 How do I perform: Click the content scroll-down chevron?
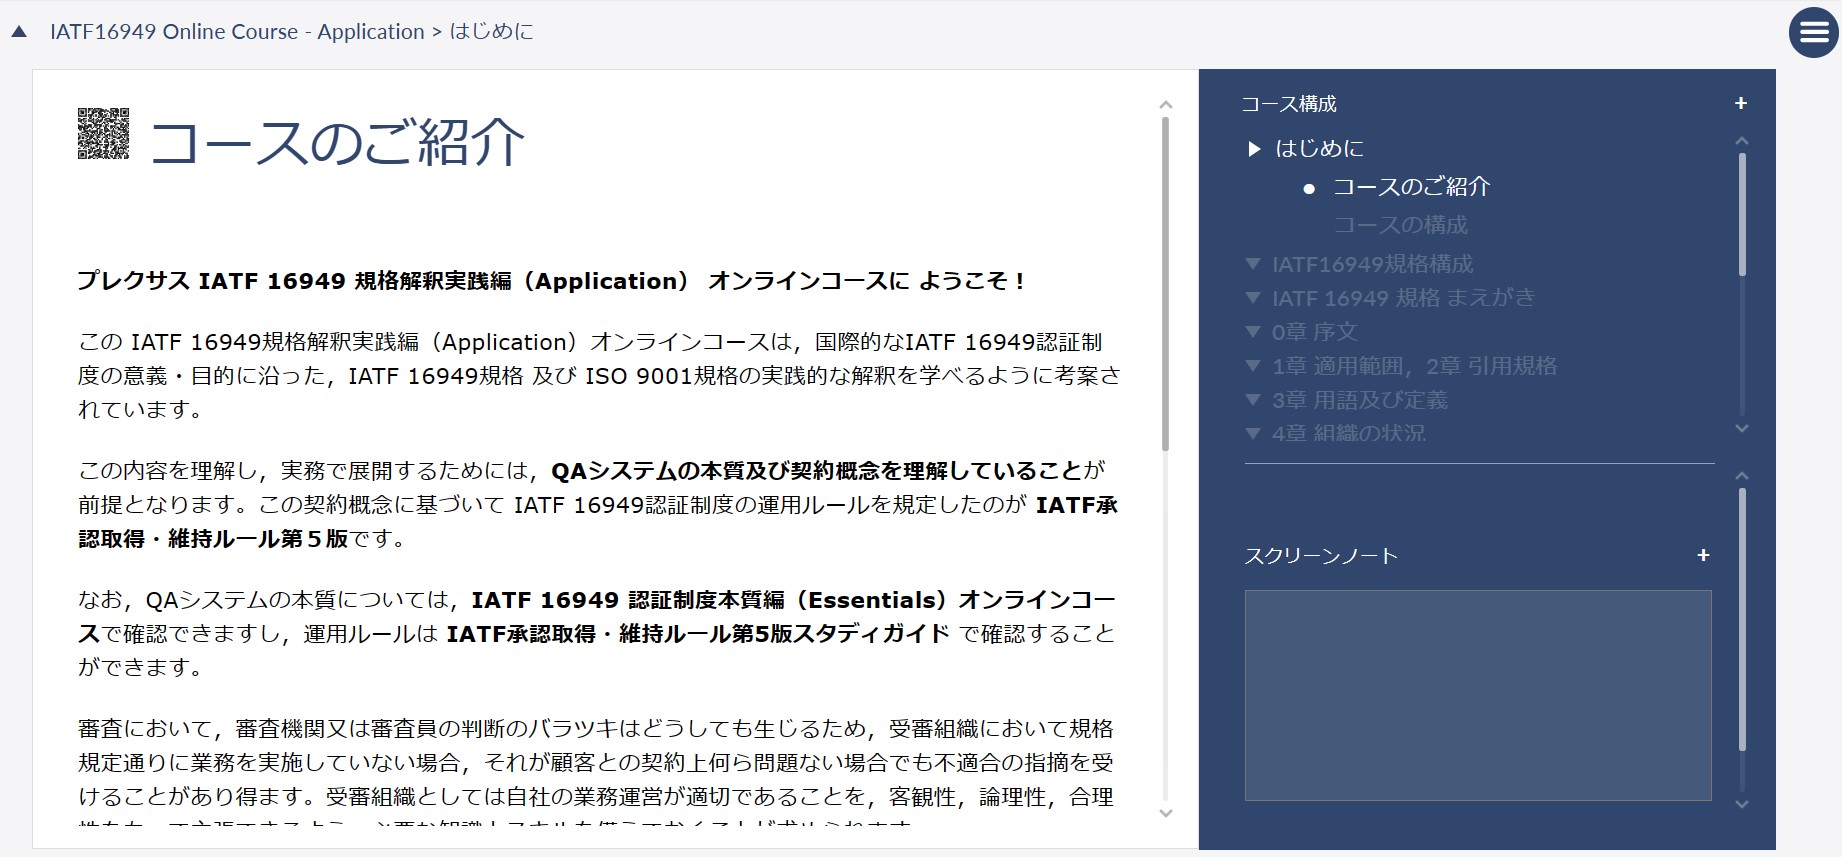(x=1165, y=813)
